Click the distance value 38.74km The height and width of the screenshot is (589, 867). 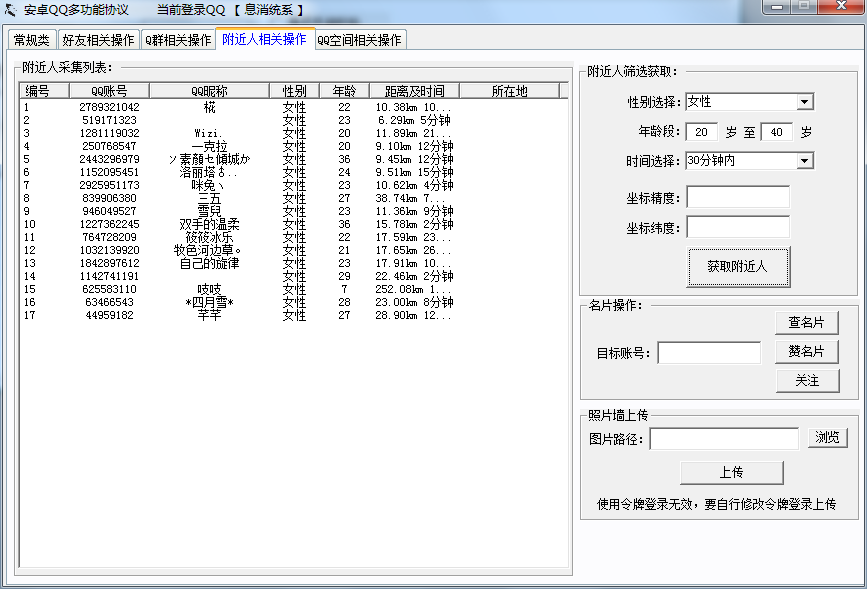click(x=396, y=198)
